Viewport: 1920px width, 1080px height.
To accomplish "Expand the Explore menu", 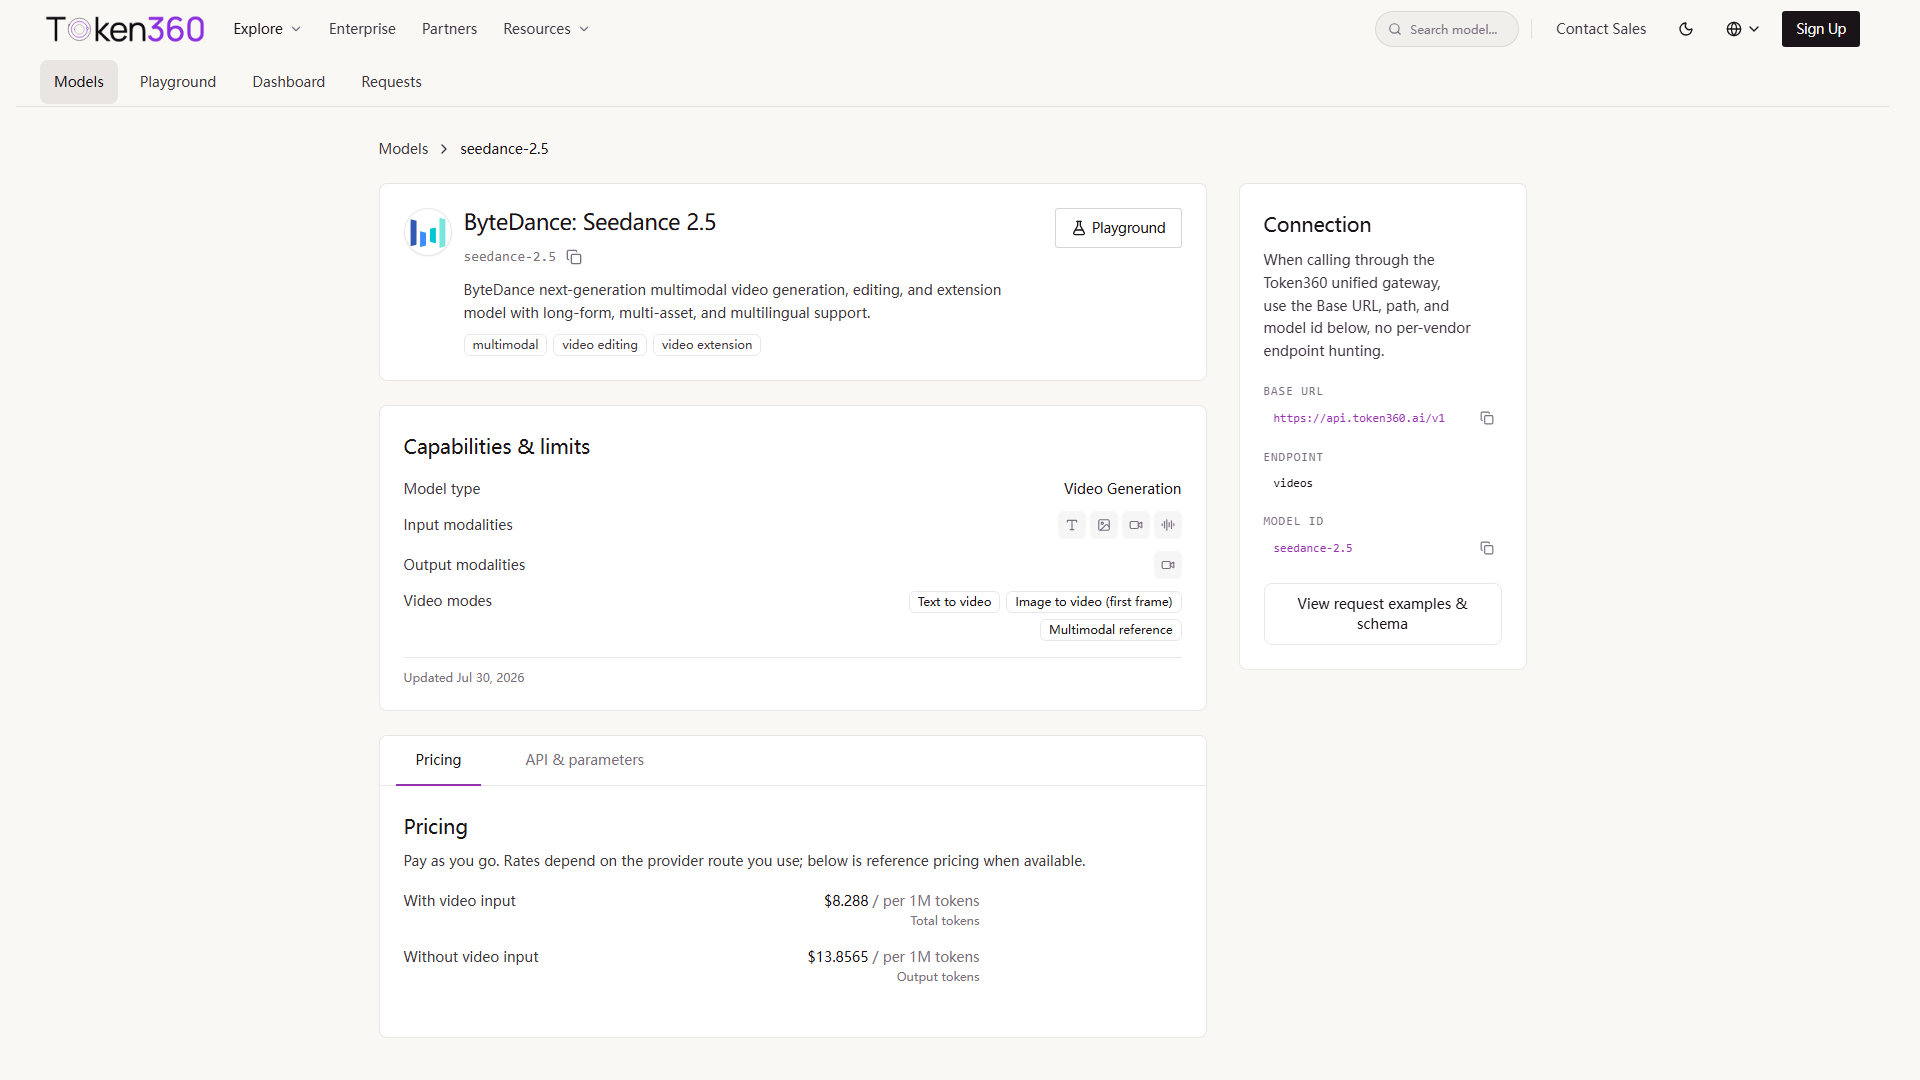I will [x=267, y=29].
